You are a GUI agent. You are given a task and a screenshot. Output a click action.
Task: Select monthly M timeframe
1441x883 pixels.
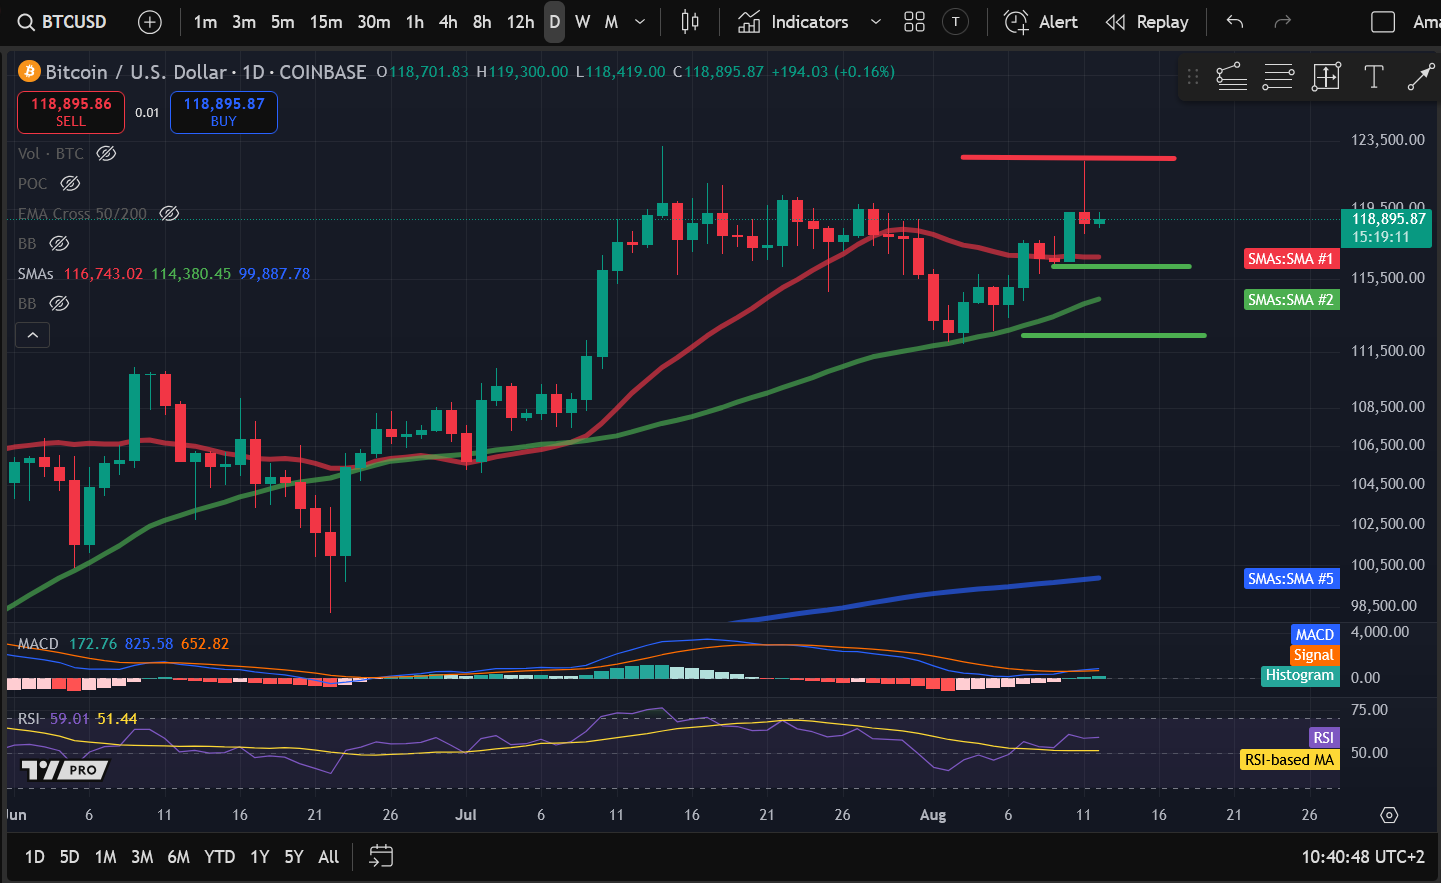611,22
